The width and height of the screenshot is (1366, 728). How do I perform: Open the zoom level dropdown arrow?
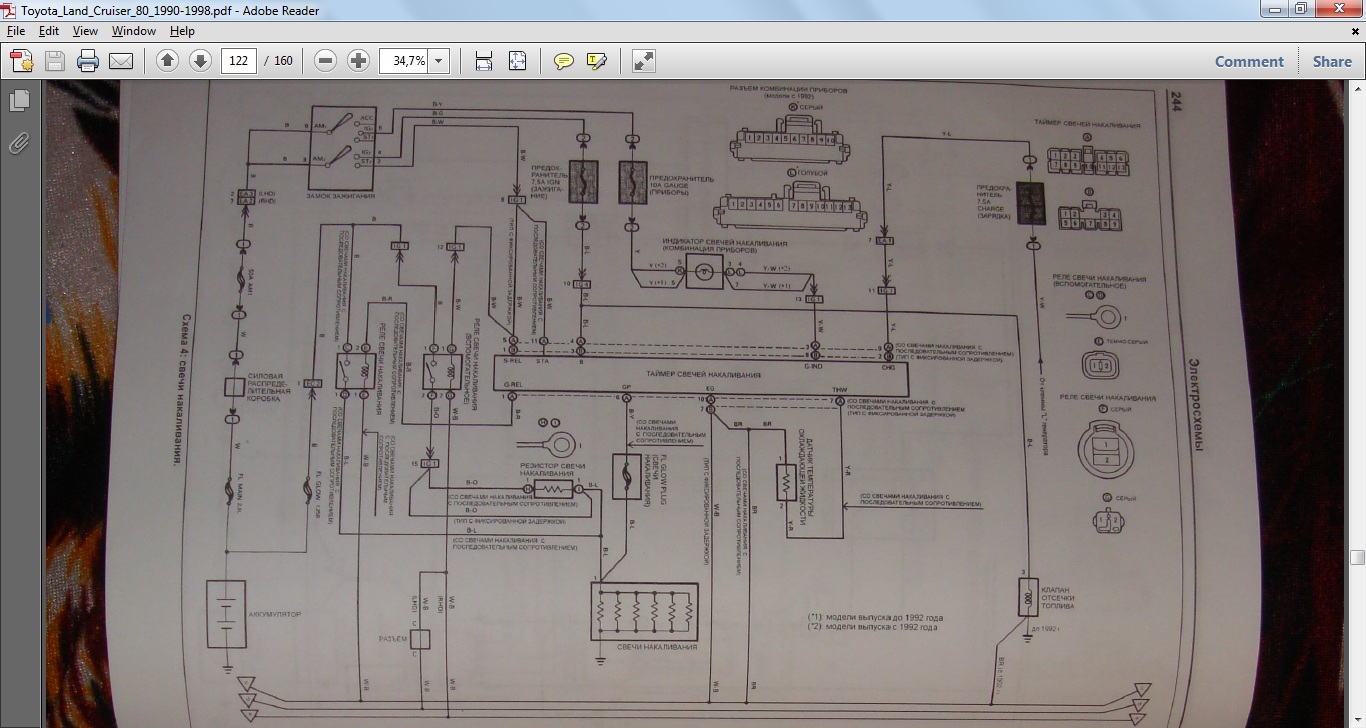438,61
